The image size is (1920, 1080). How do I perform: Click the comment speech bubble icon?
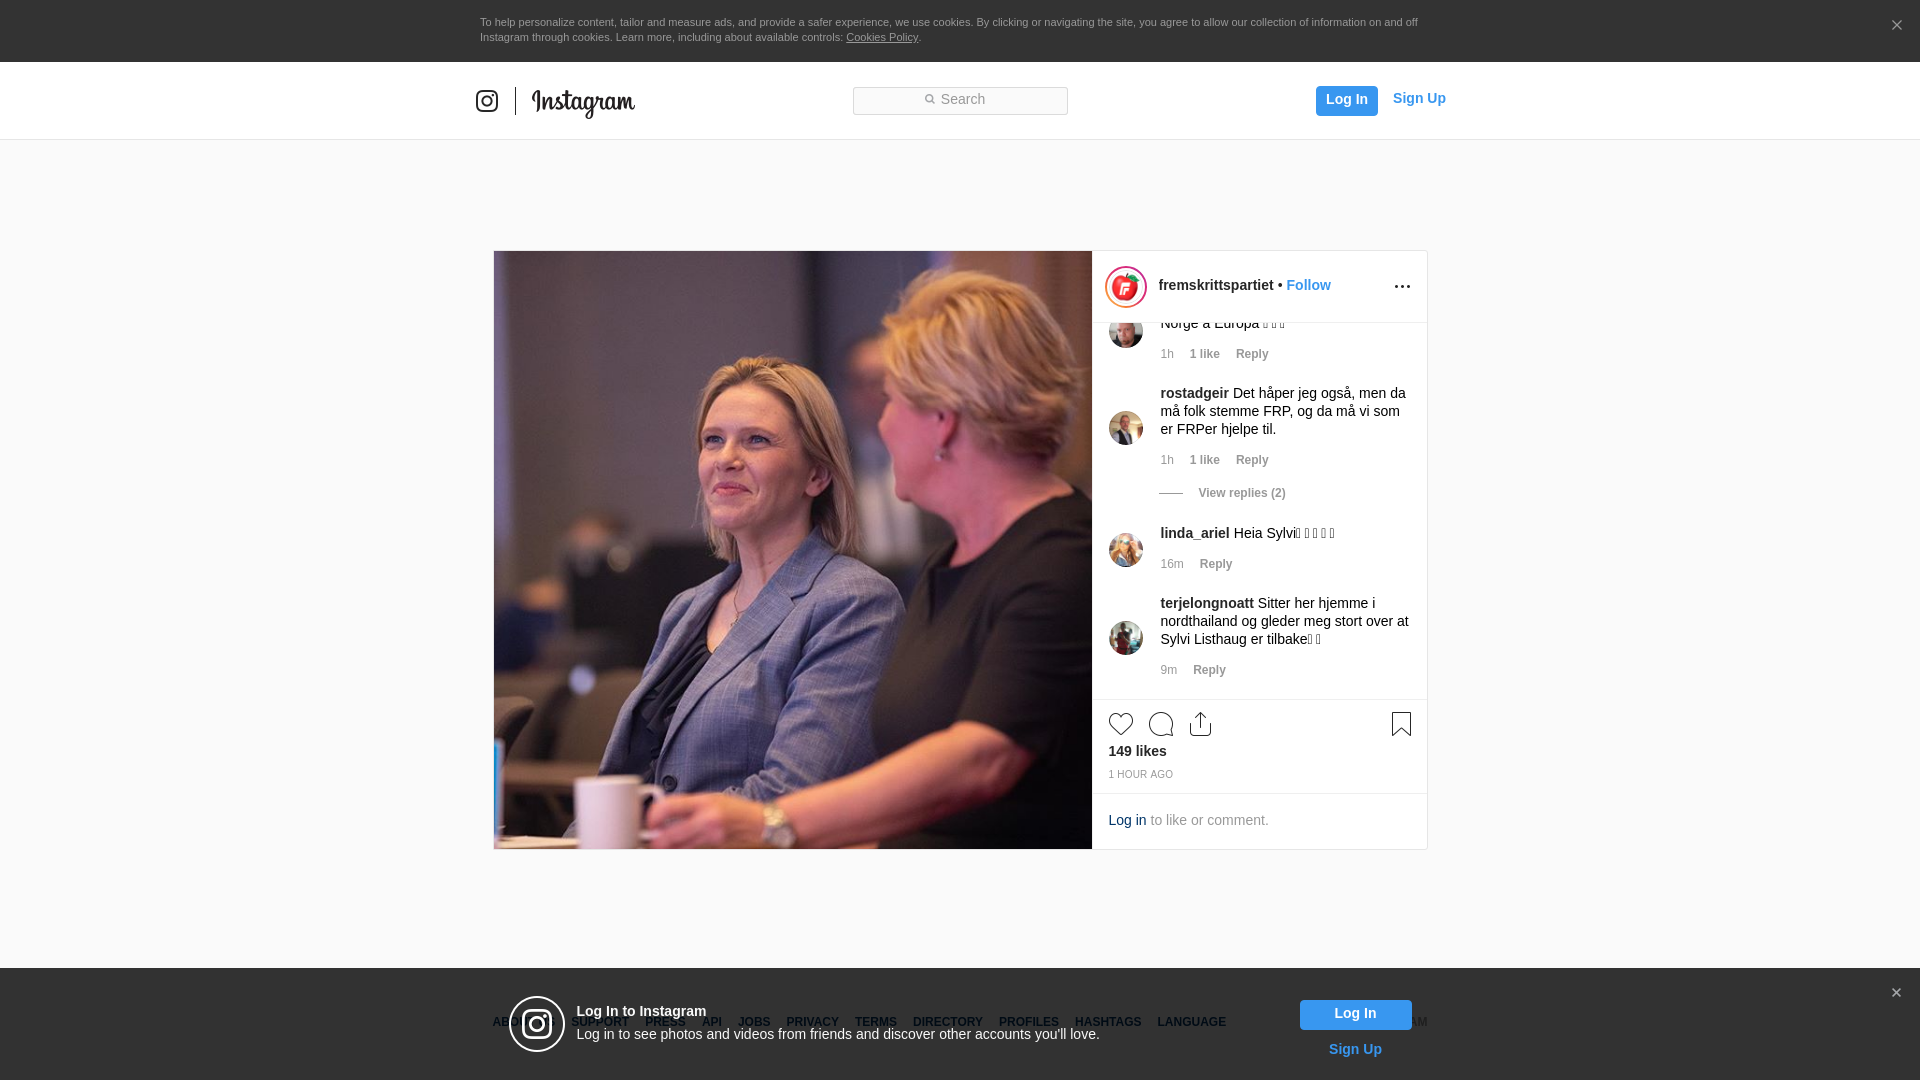[x=1161, y=724]
